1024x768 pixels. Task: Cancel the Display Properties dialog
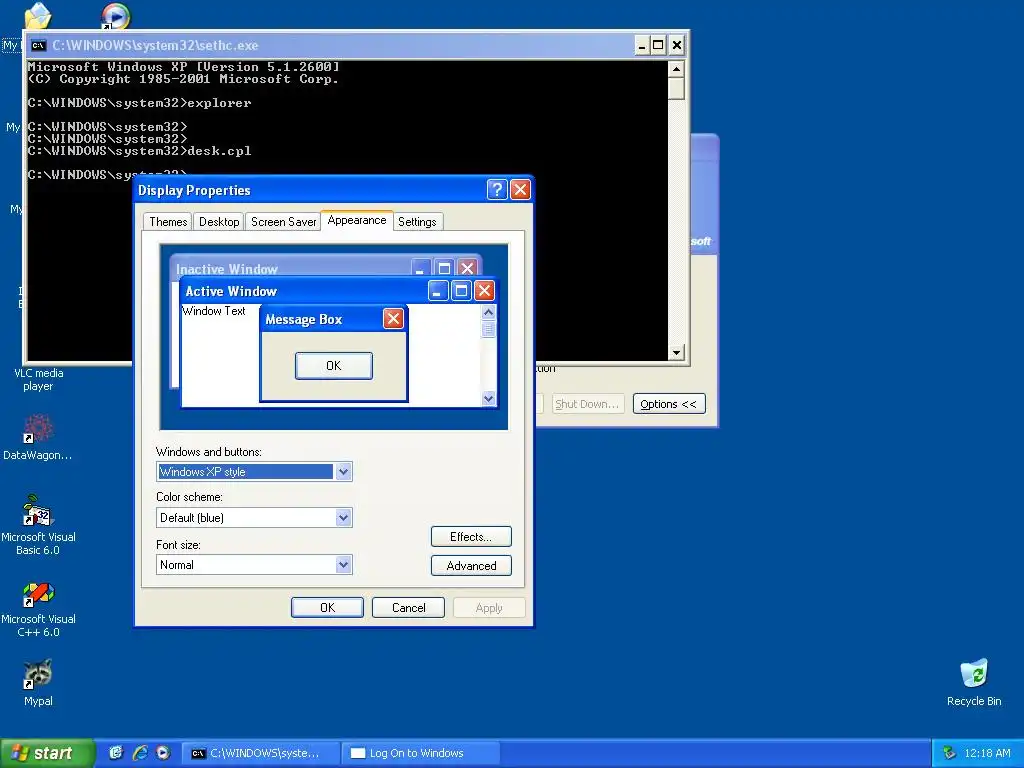pyautogui.click(x=408, y=607)
